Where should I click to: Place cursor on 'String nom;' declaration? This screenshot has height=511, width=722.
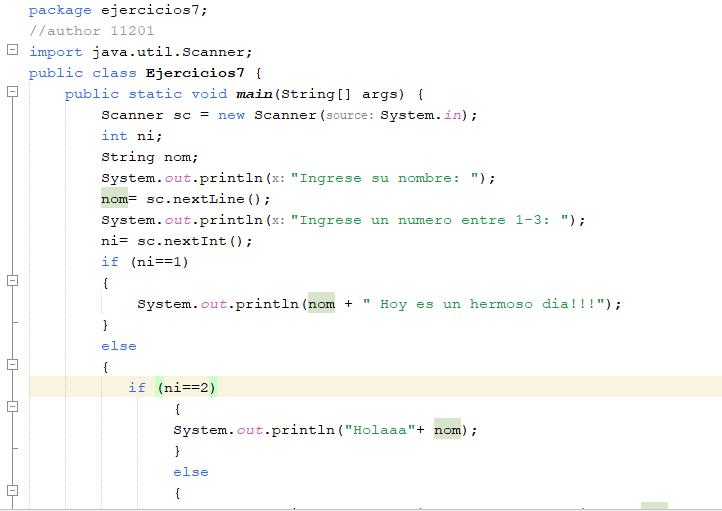[150, 157]
